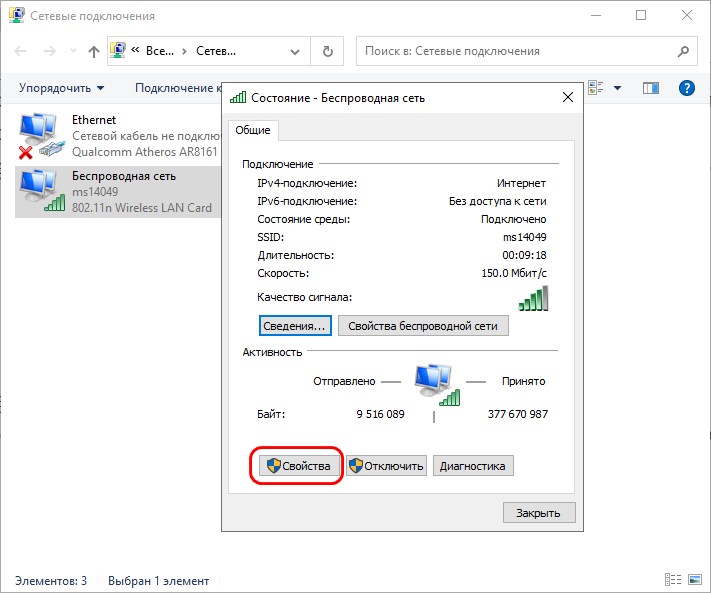Image resolution: width=711 pixels, height=593 pixels.
Task: Expand the address bar history dropdown
Action: [x=295, y=51]
